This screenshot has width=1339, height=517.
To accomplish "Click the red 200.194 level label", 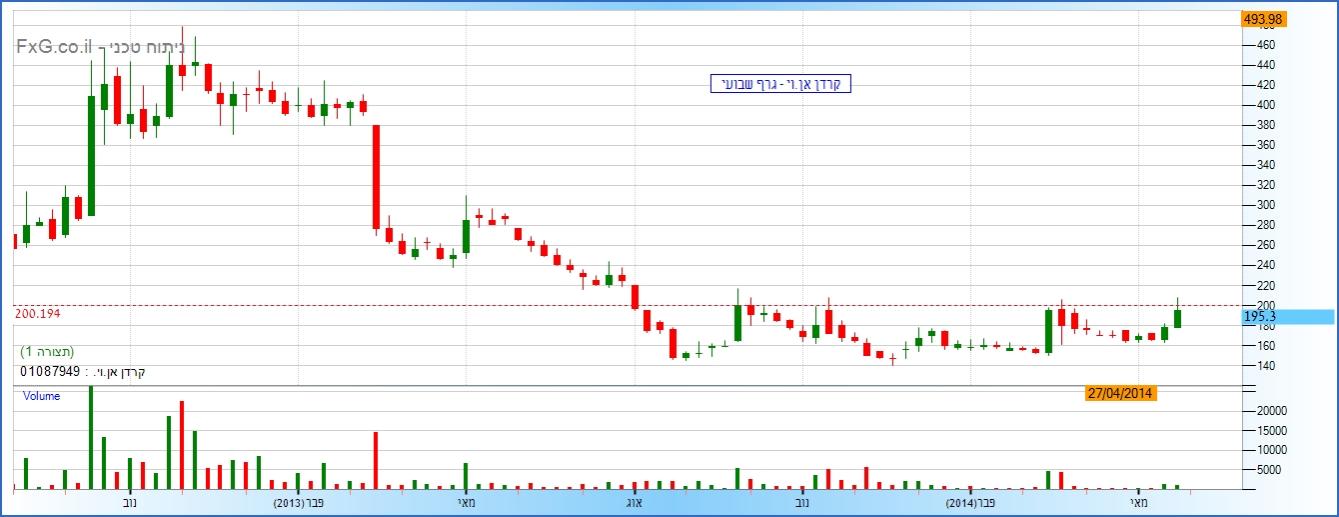I will click(39, 314).
